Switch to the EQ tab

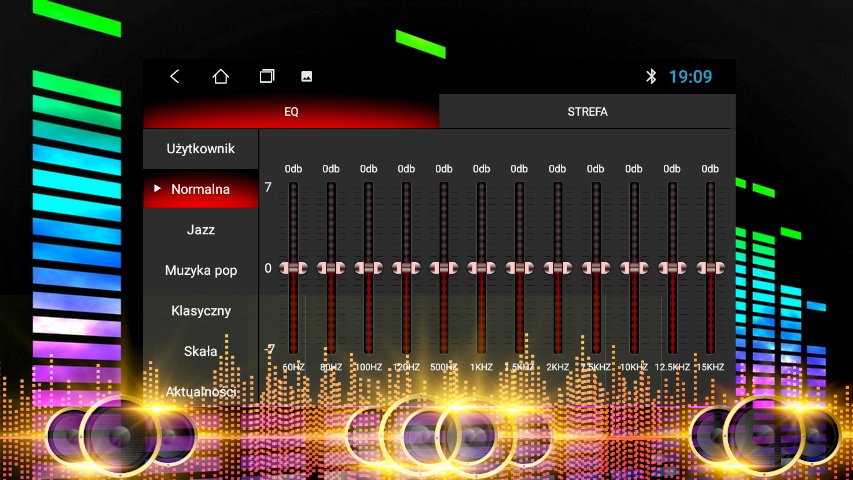(x=291, y=112)
